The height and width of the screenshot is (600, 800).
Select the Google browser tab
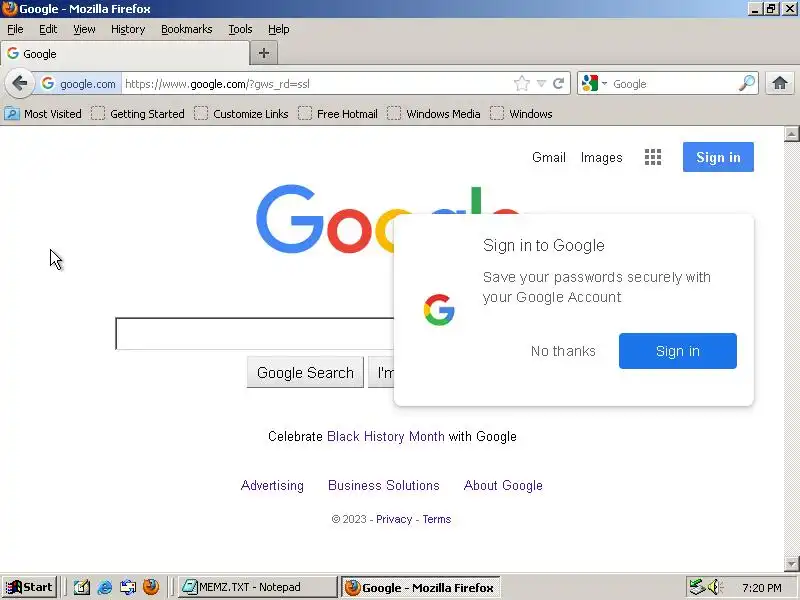125,54
